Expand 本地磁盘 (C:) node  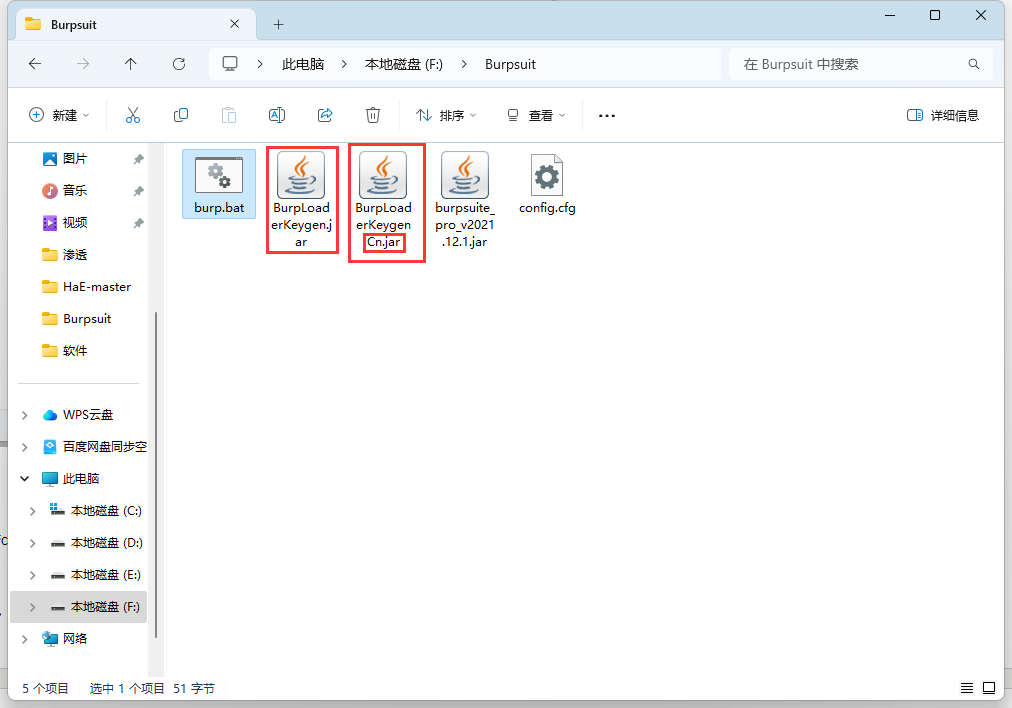click(32, 511)
